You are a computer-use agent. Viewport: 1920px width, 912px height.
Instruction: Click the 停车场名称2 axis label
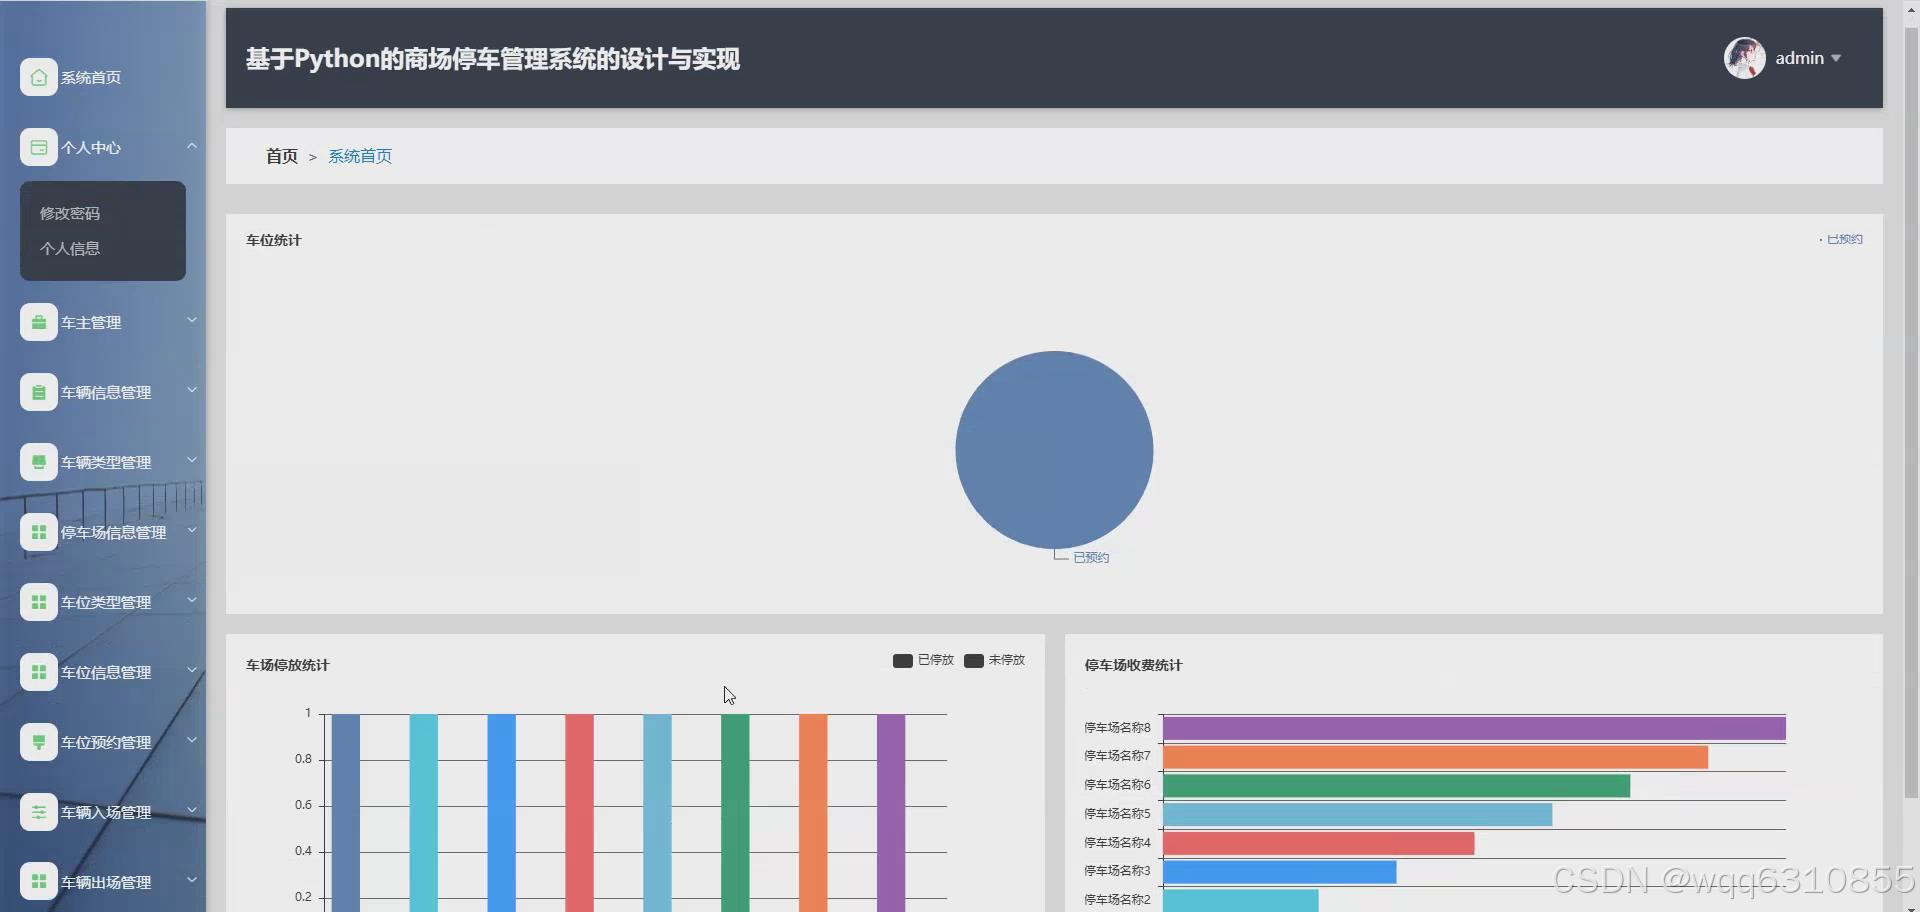coord(1117,900)
